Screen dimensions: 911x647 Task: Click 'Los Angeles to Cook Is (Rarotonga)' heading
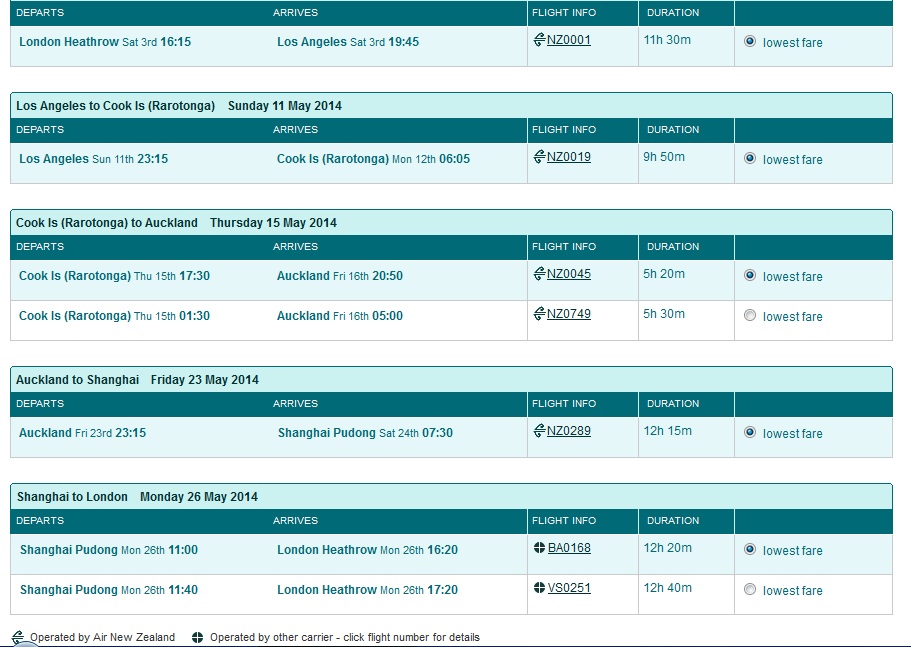pos(116,106)
